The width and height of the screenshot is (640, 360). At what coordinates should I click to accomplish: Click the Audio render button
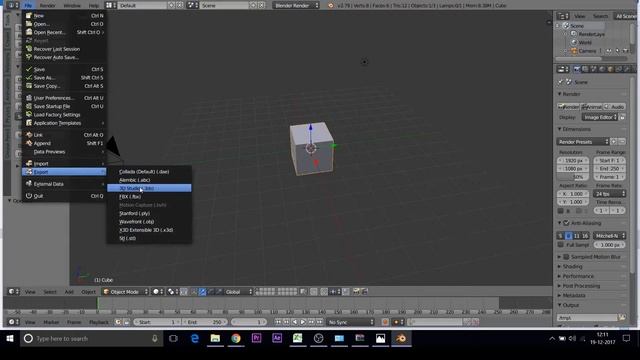click(615, 107)
